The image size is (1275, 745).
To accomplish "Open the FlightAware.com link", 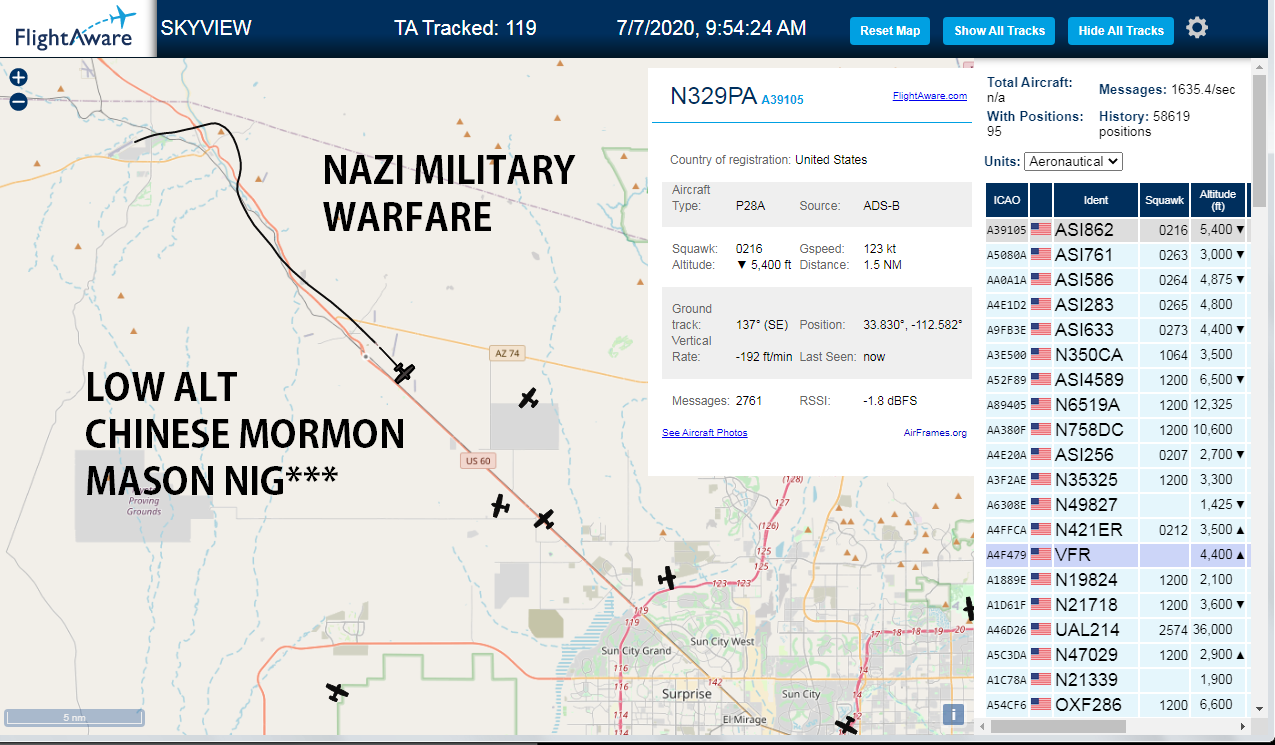I will point(930,96).
